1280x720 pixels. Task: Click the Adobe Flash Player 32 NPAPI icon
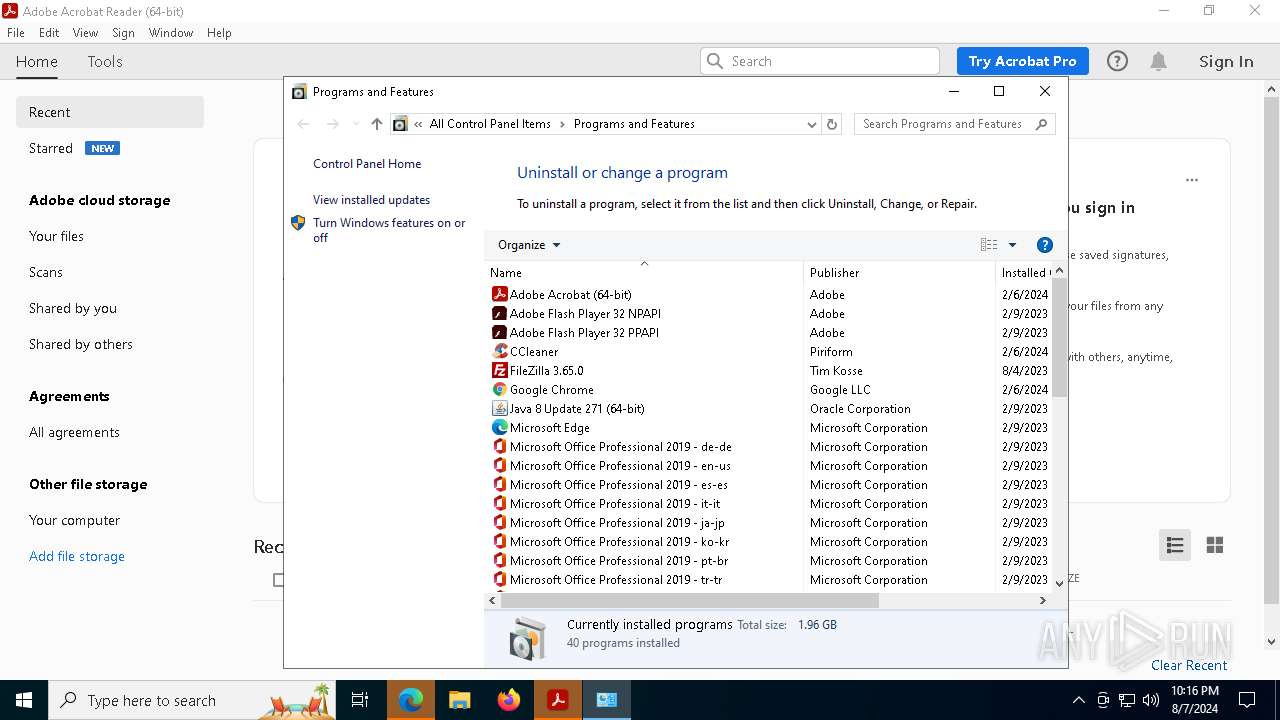point(500,313)
